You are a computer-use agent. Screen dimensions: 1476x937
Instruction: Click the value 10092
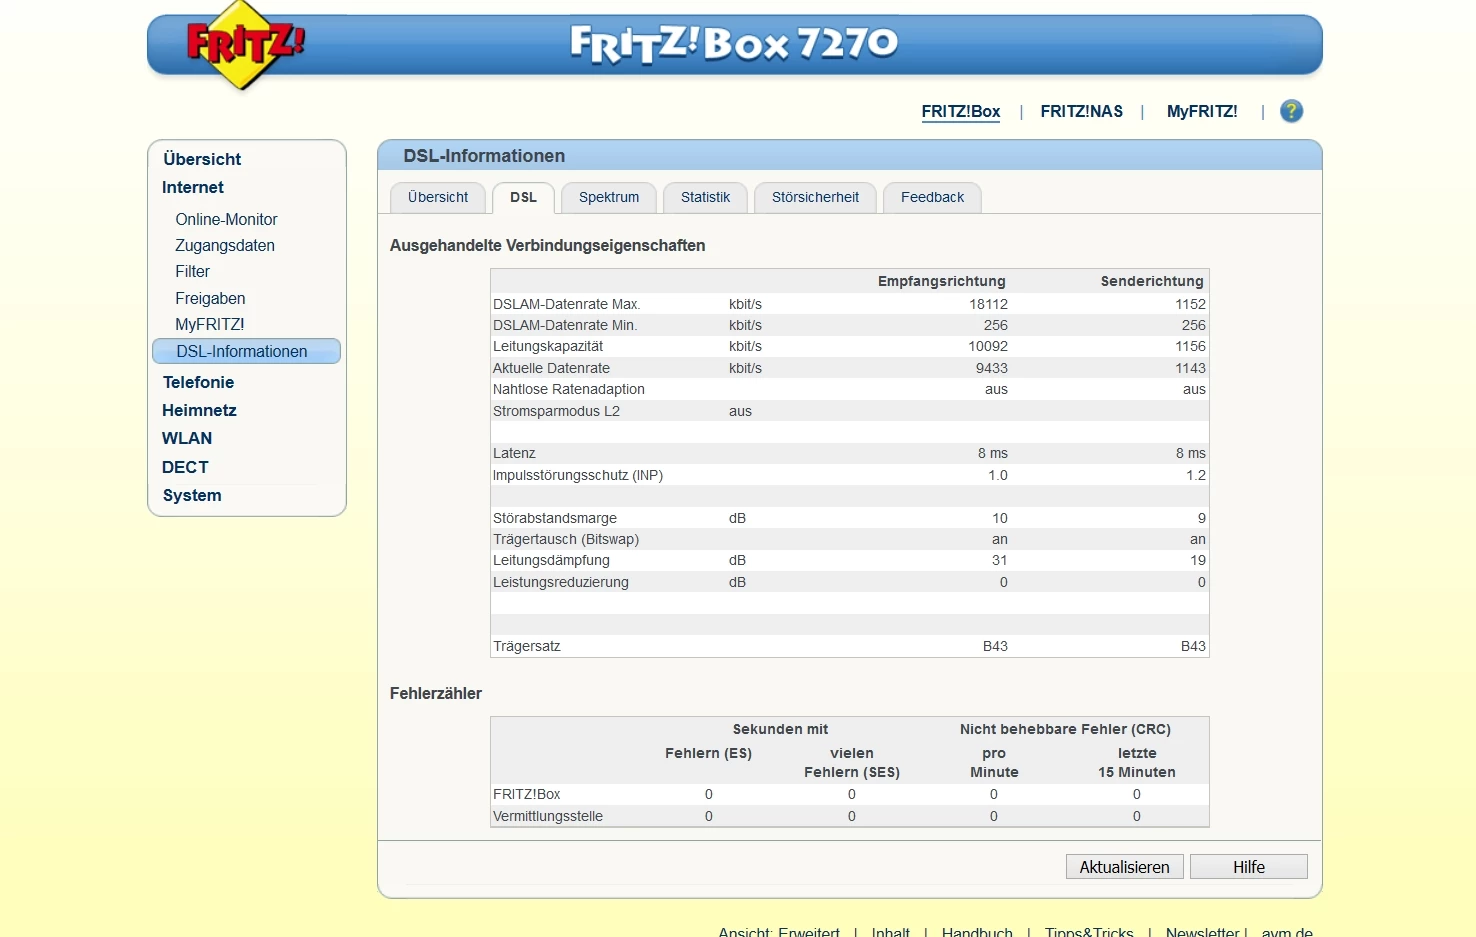[988, 346]
